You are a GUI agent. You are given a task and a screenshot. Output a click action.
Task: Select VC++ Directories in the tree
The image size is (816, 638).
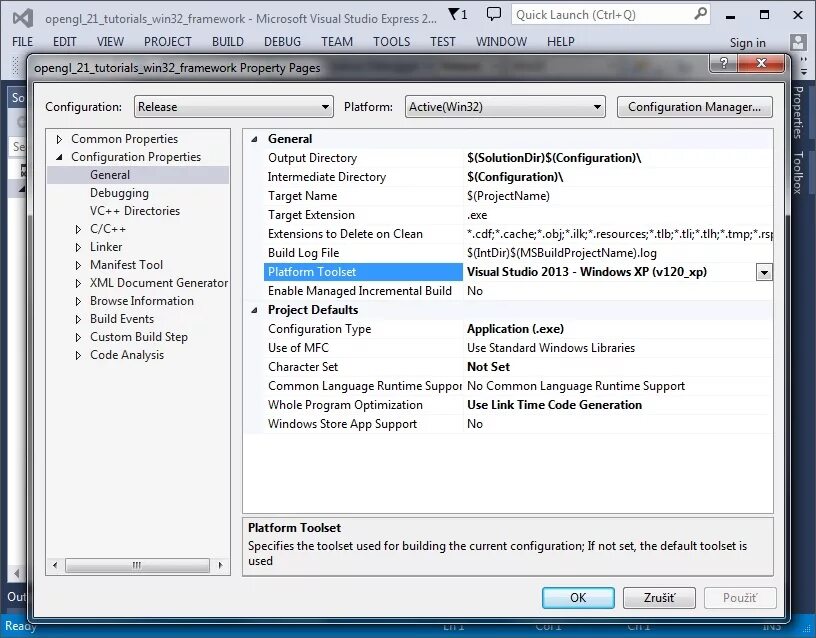(135, 211)
